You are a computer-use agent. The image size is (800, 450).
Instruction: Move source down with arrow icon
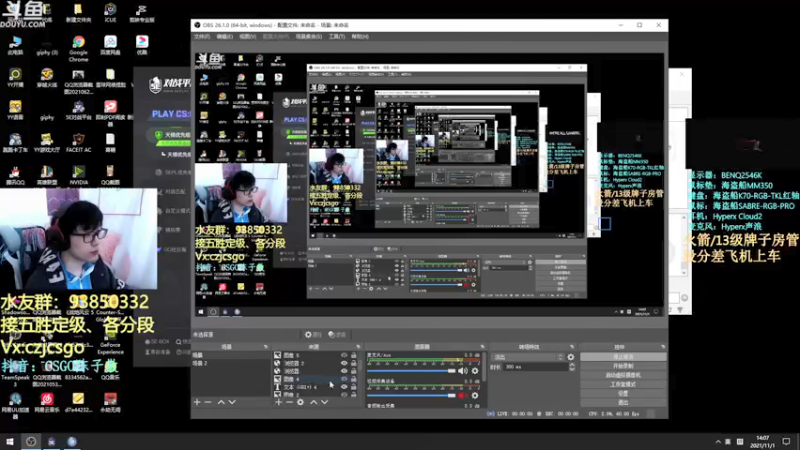324,403
